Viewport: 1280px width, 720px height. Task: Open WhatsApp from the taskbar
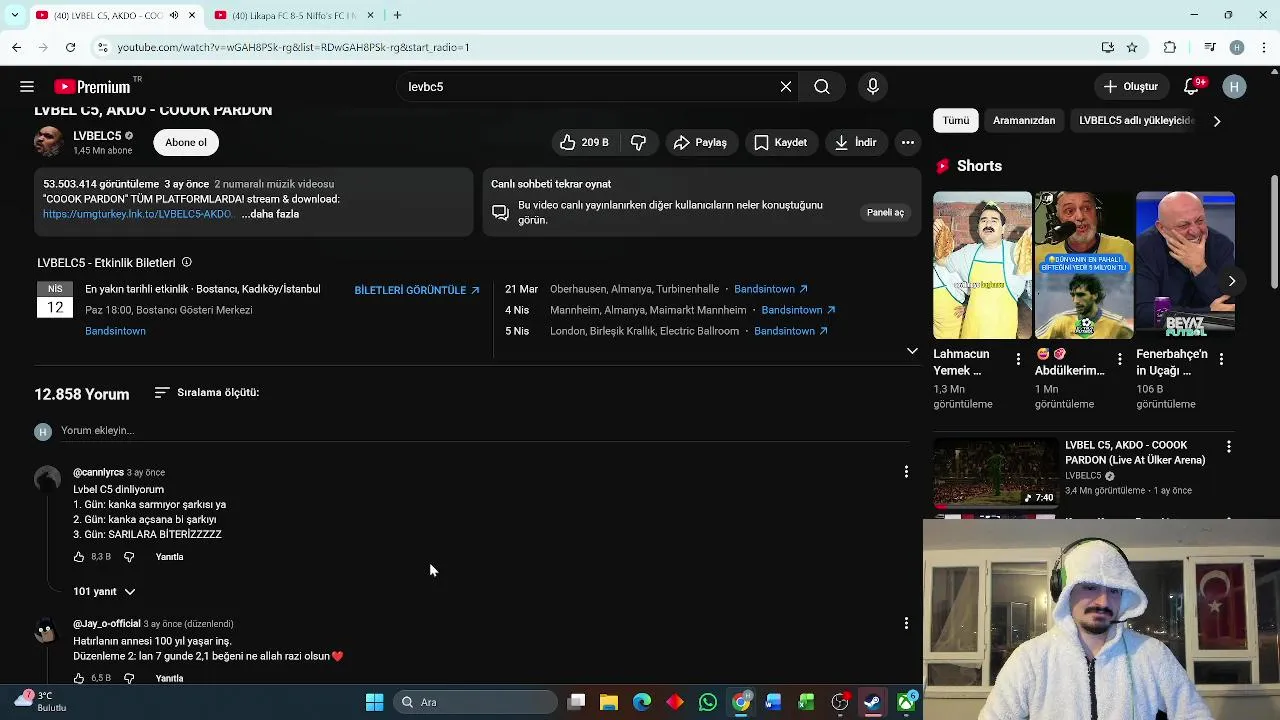coord(708,703)
